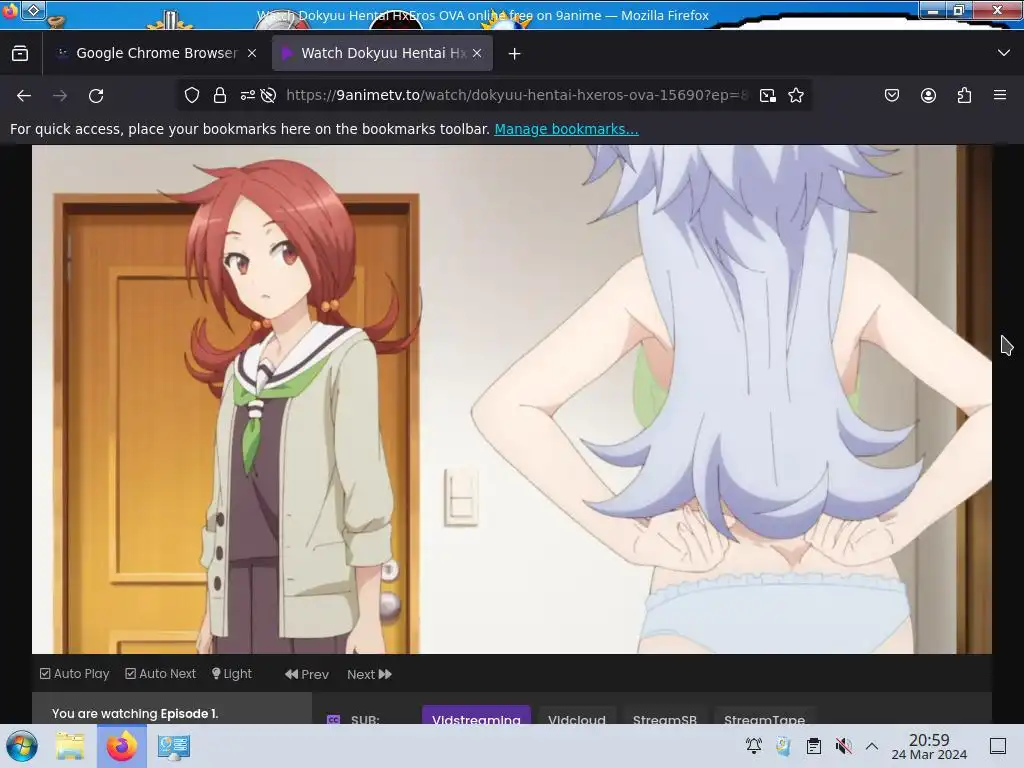Save page to Pocket
The image size is (1024, 768).
click(x=892, y=95)
